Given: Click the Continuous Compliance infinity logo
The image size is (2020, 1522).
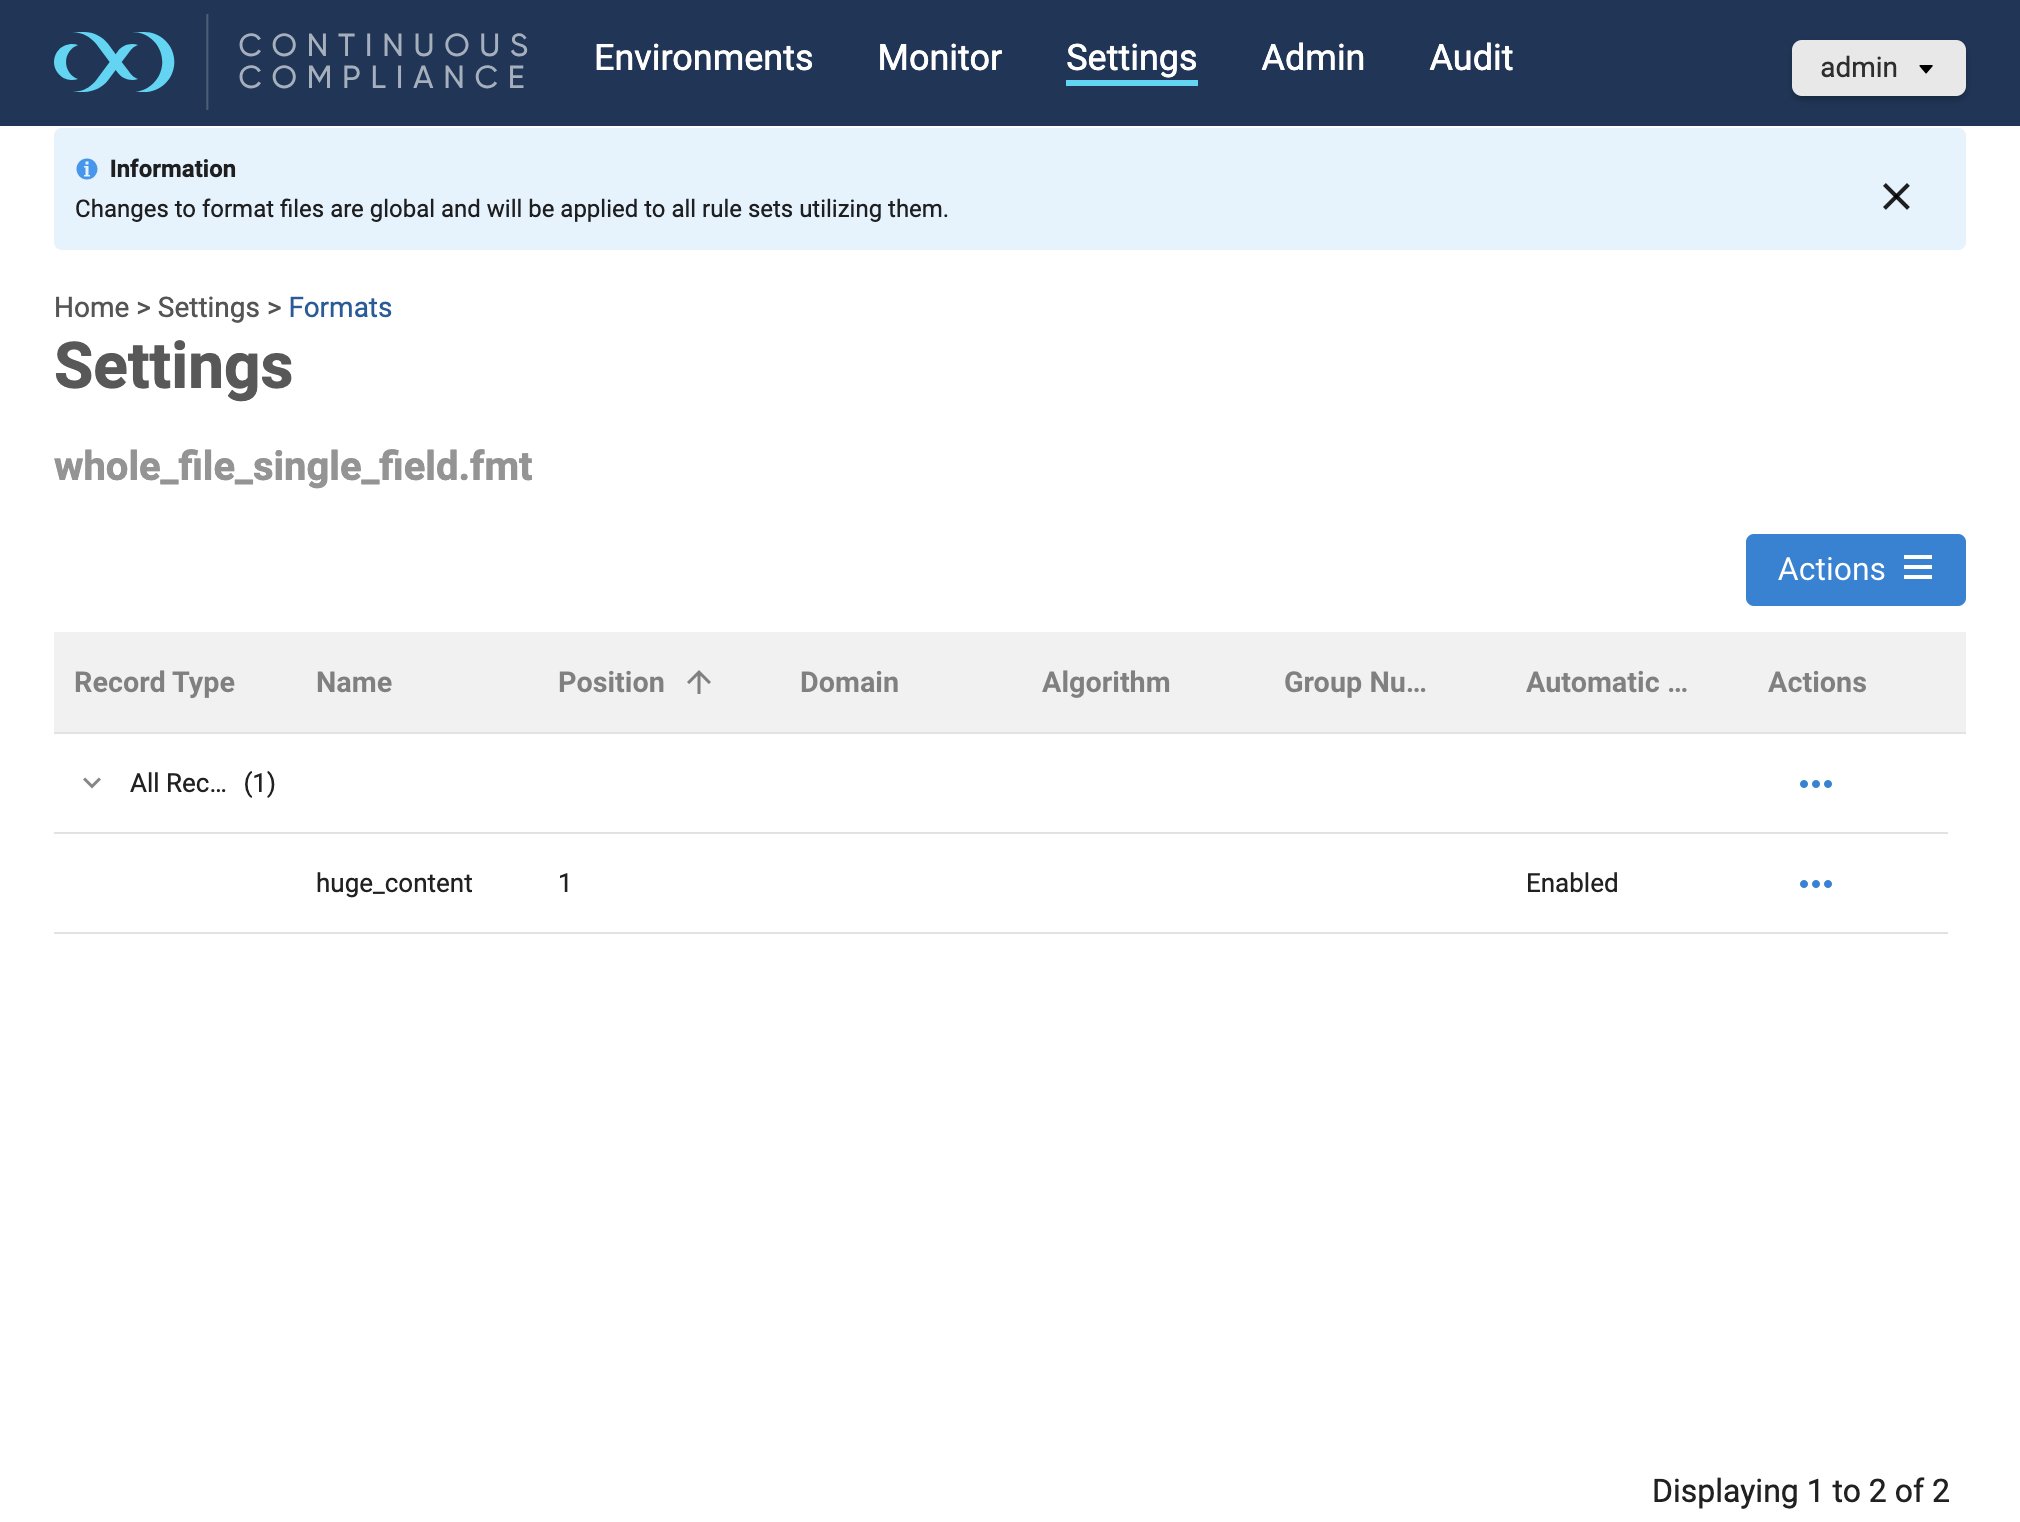Looking at the screenshot, I should (x=114, y=62).
